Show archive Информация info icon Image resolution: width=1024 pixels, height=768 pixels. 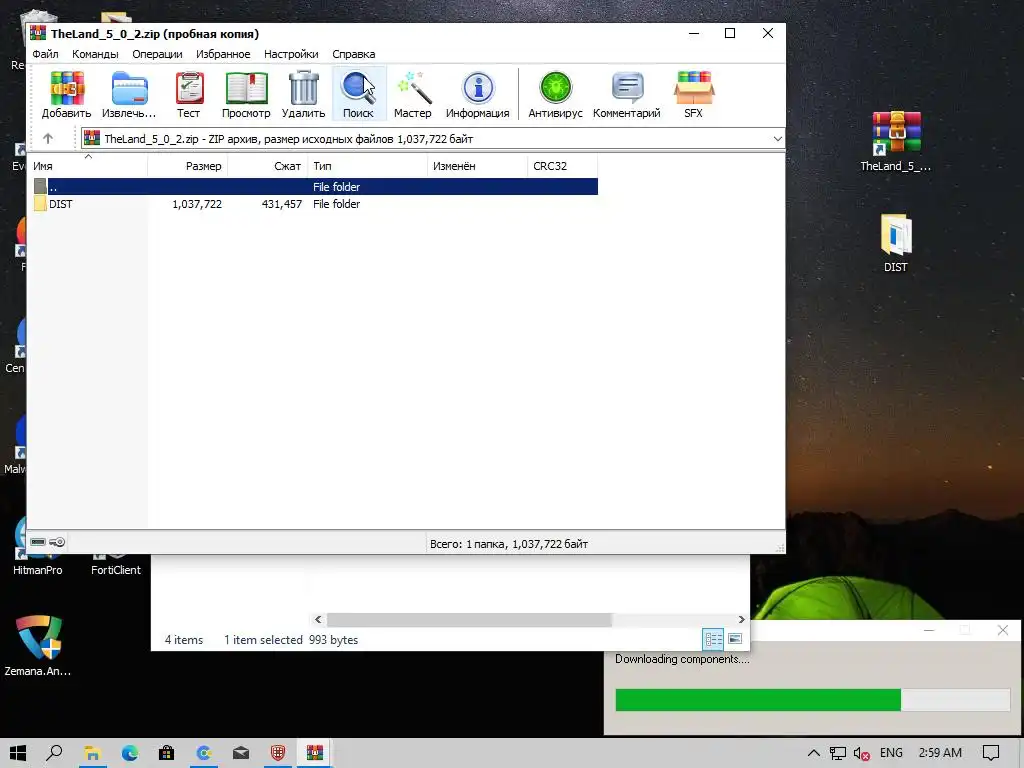pyautogui.click(x=477, y=94)
